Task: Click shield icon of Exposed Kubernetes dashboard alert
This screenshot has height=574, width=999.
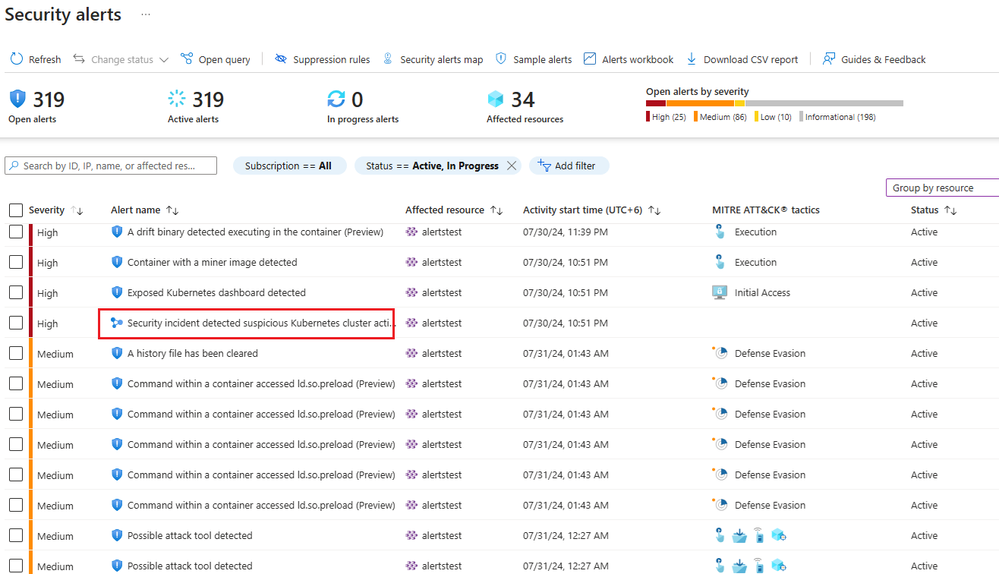Action: tap(117, 292)
